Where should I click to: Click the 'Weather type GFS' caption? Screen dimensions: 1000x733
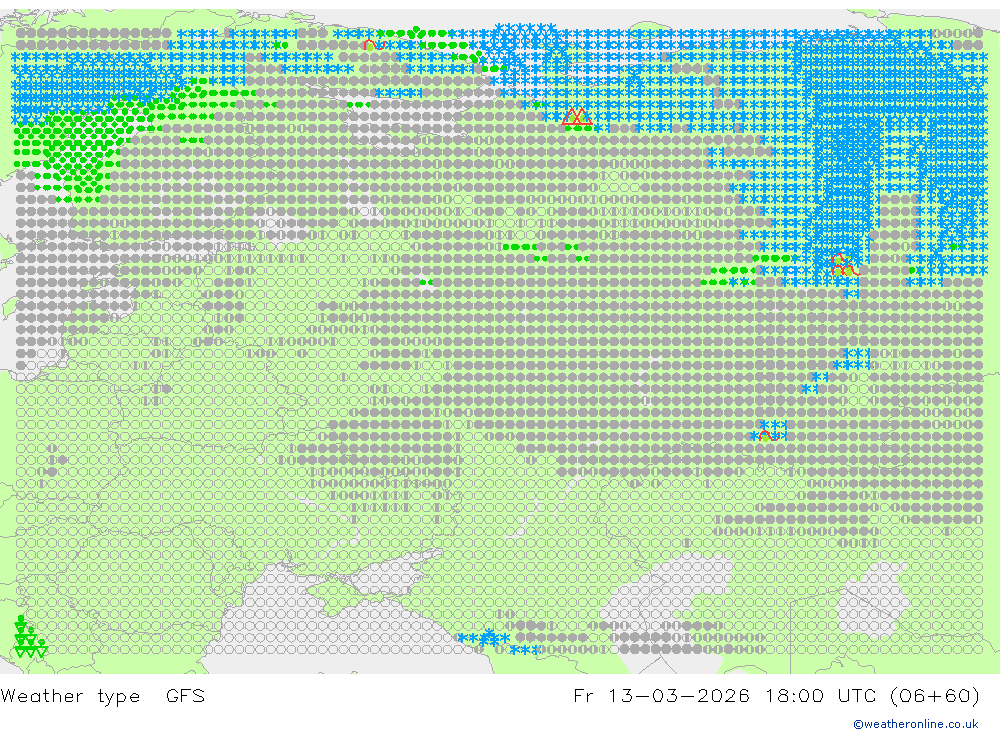coord(103,695)
